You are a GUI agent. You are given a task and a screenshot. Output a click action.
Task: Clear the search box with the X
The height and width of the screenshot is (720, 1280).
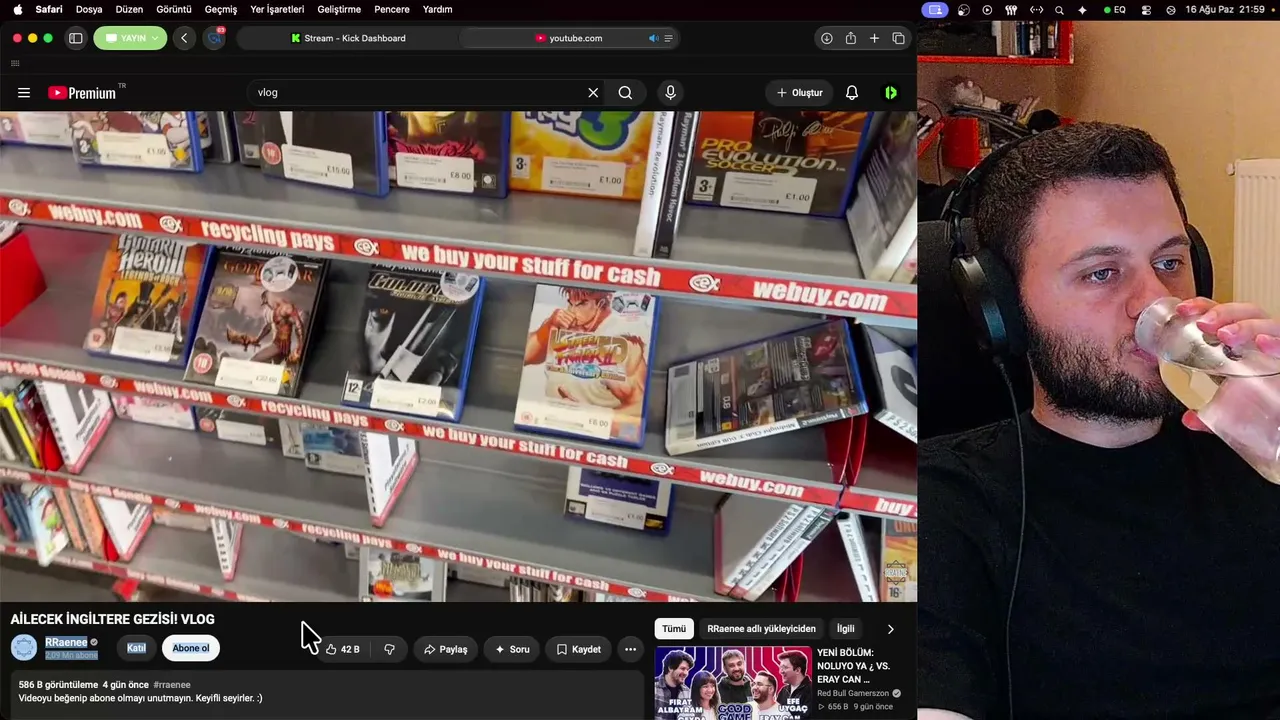click(x=593, y=93)
